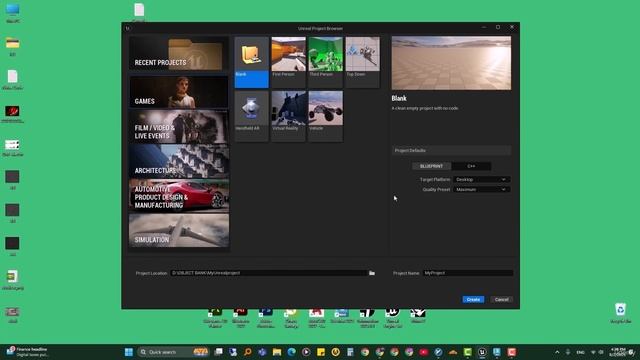Select the Blank project template

[251, 62]
